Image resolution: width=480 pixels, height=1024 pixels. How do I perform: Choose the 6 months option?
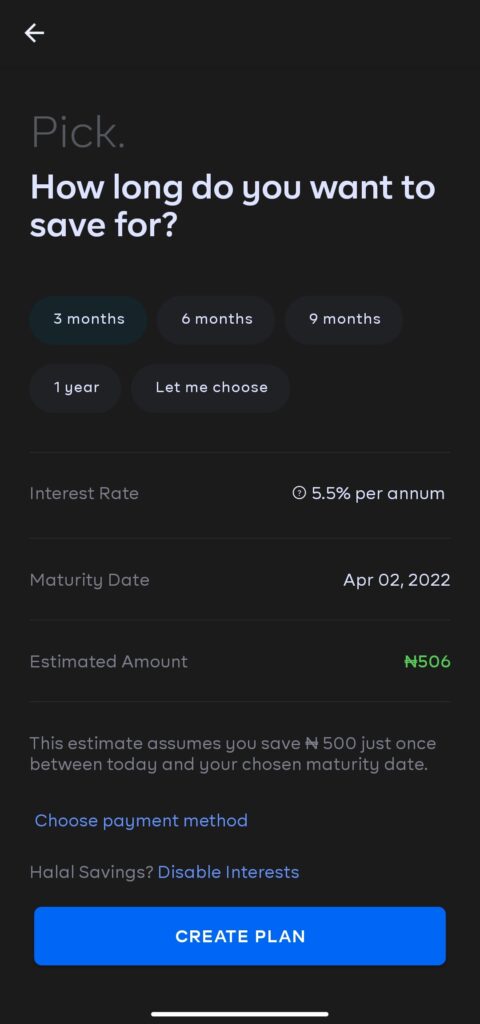pos(217,319)
